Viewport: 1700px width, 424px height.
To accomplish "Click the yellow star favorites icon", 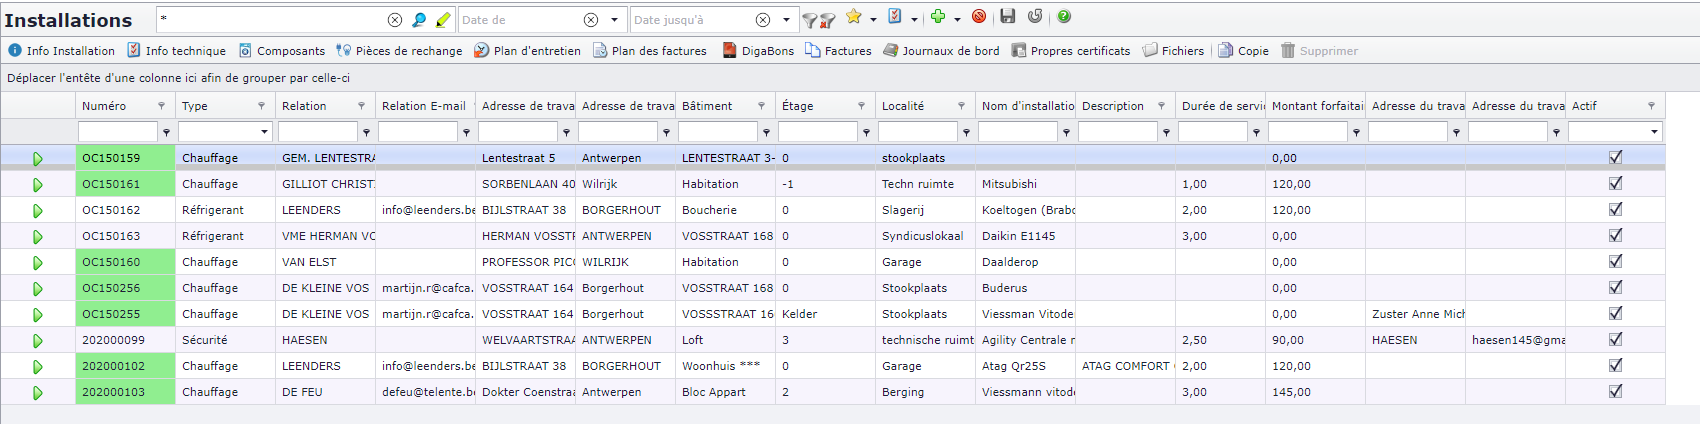I will pyautogui.click(x=853, y=16).
